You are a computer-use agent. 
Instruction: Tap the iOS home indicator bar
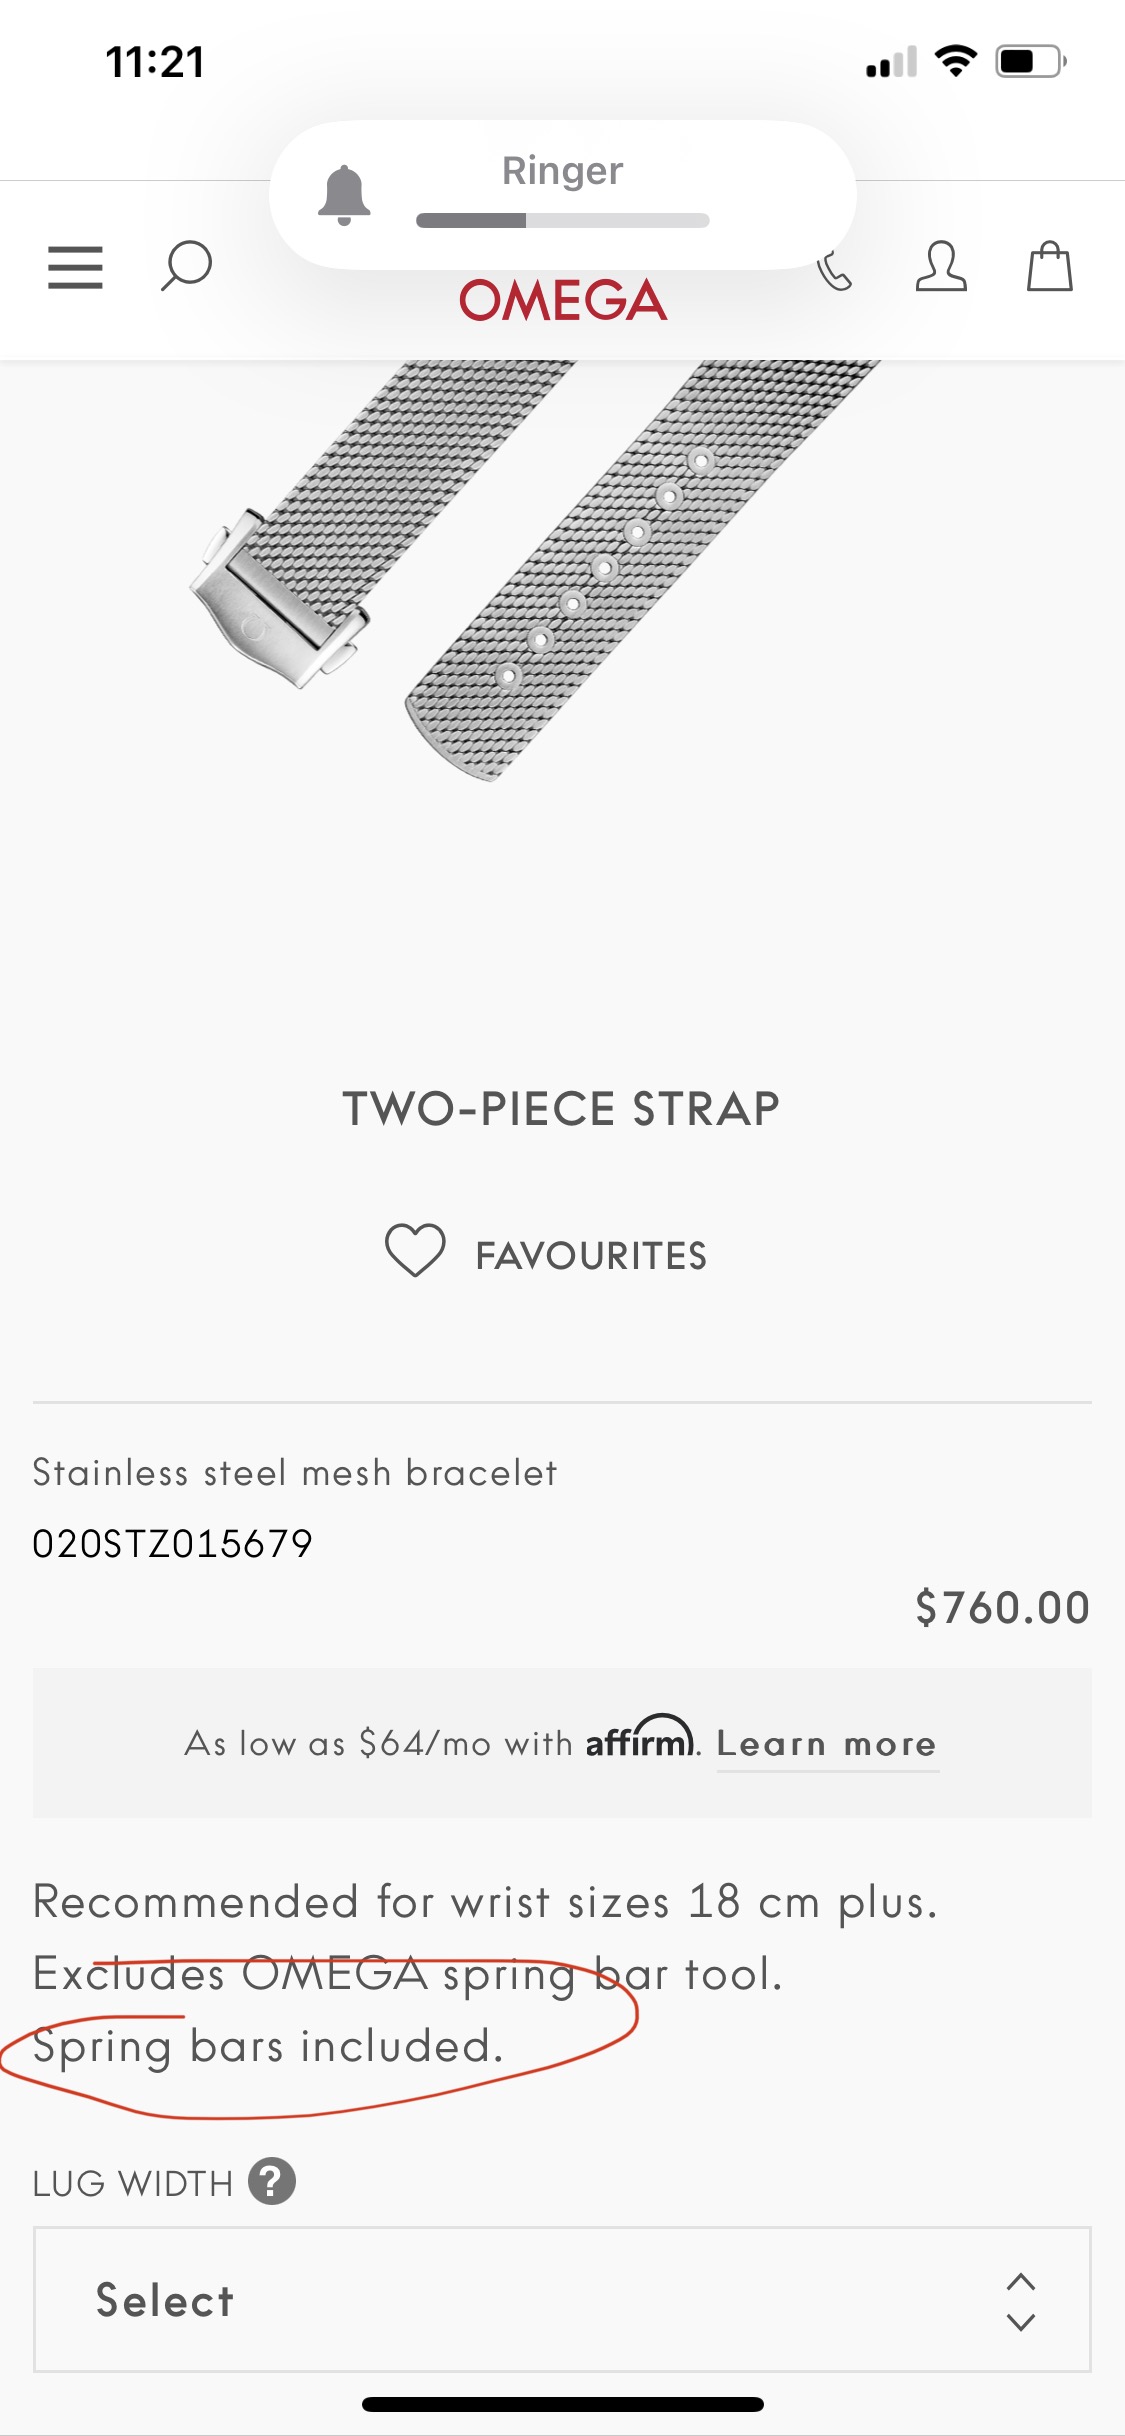562,2404
